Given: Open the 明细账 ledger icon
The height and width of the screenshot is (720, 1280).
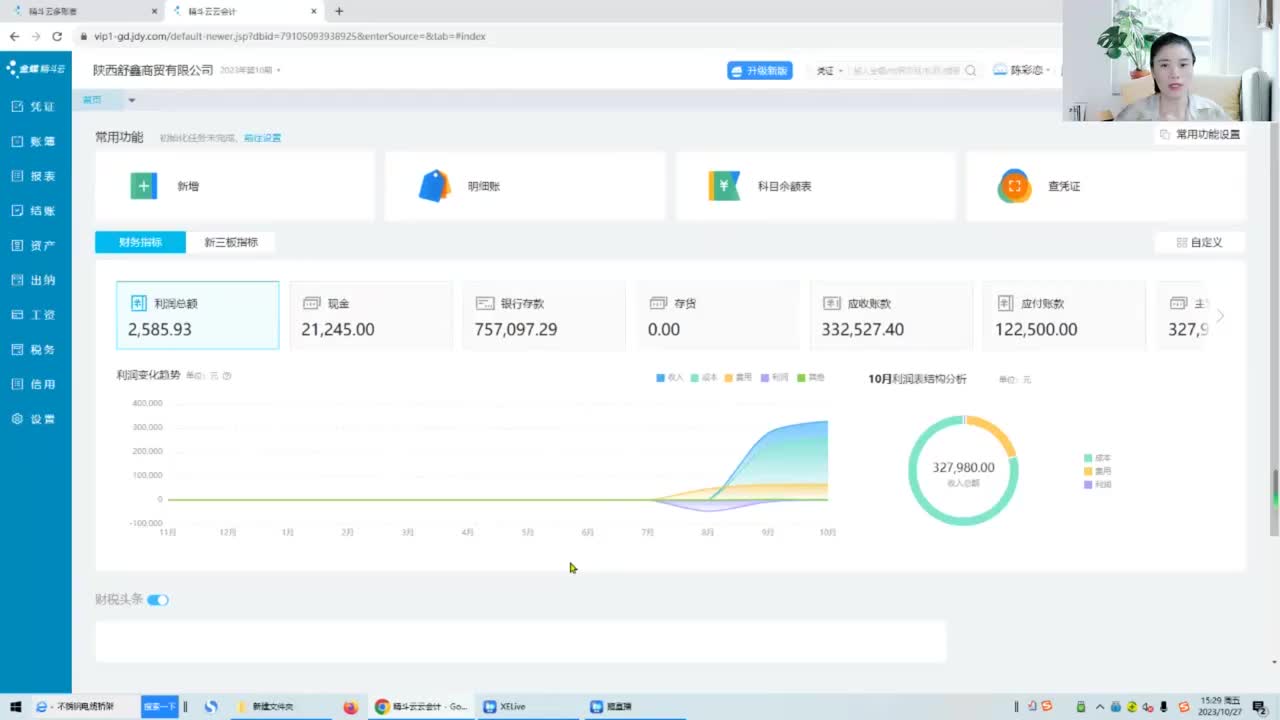Looking at the screenshot, I should click(435, 186).
